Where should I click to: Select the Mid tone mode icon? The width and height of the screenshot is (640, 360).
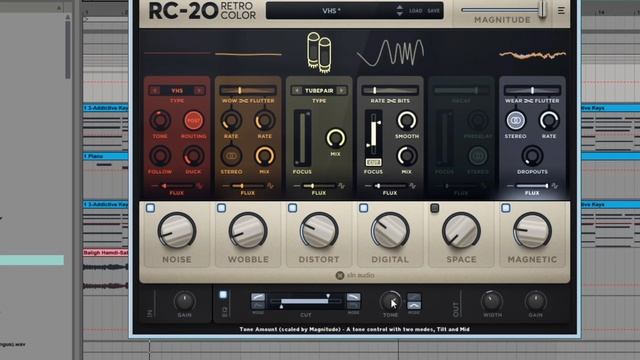[x=414, y=305]
